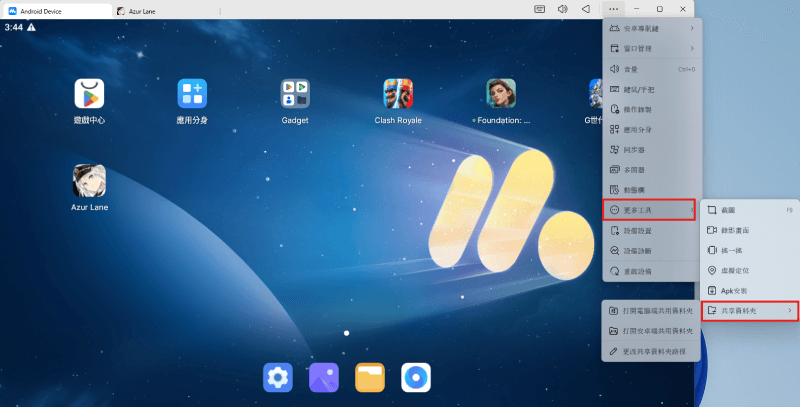Image resolution: width=800 pixels, height=407 pixels.
Task: Click the home screen page indicator dot
Action: pyautogui.click(x=346, y=333)
